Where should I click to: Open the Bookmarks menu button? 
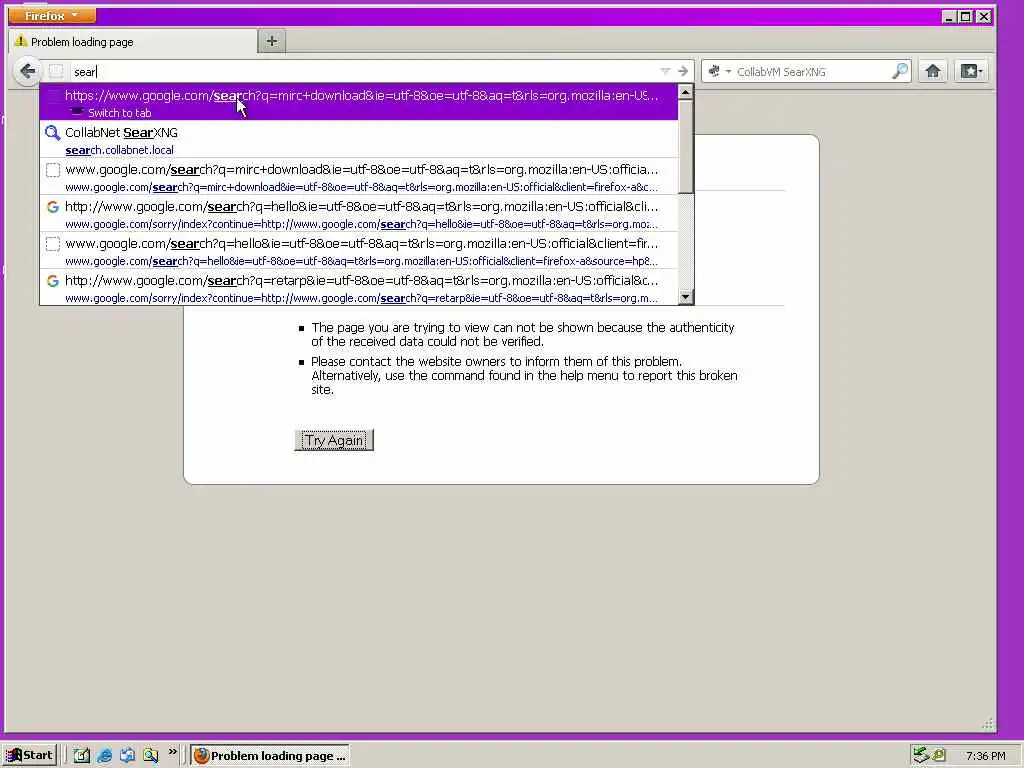point(970,71)
